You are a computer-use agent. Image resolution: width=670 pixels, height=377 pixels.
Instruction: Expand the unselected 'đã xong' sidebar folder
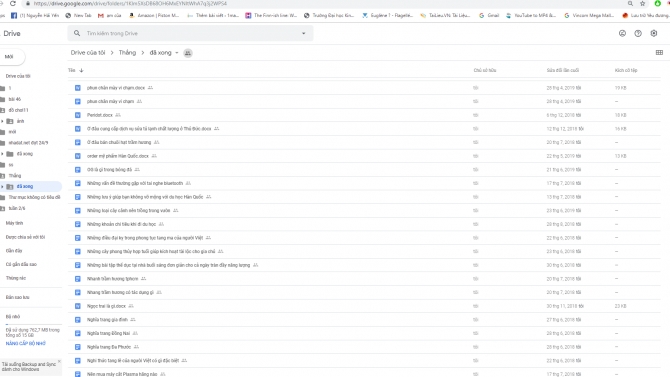click(x=3, y=154)
